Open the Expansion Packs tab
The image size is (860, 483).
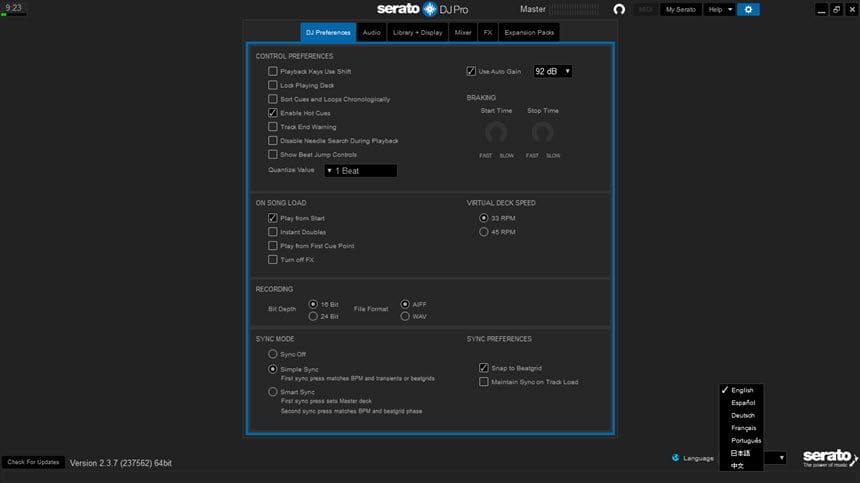tap(529, 32)
